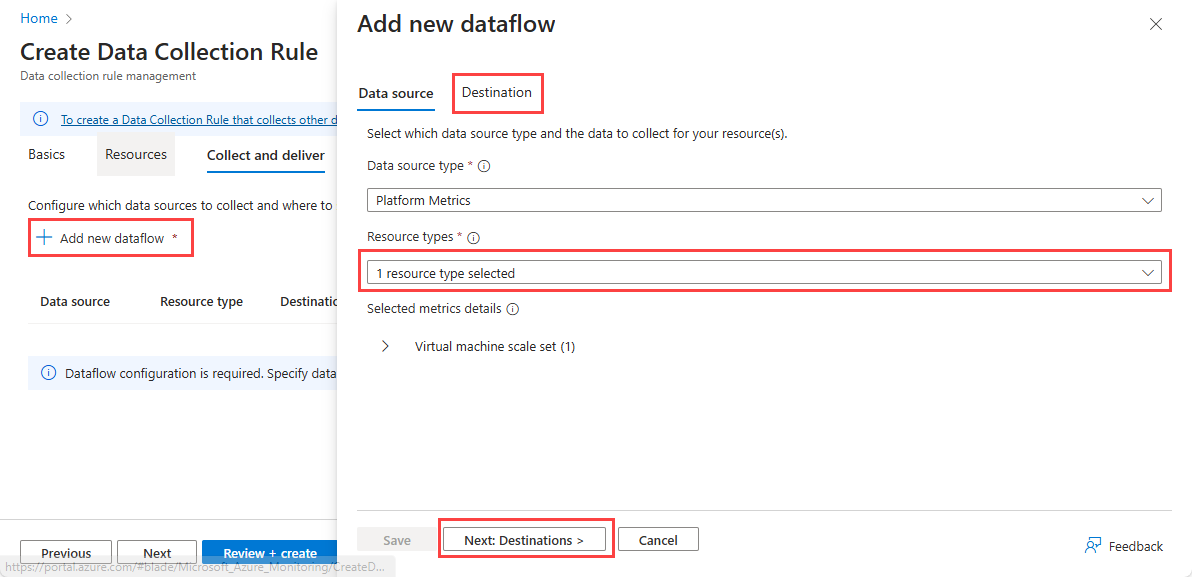Go to the Basics tab
Screen dimensions: 1192x577
(x=47, y=155)
